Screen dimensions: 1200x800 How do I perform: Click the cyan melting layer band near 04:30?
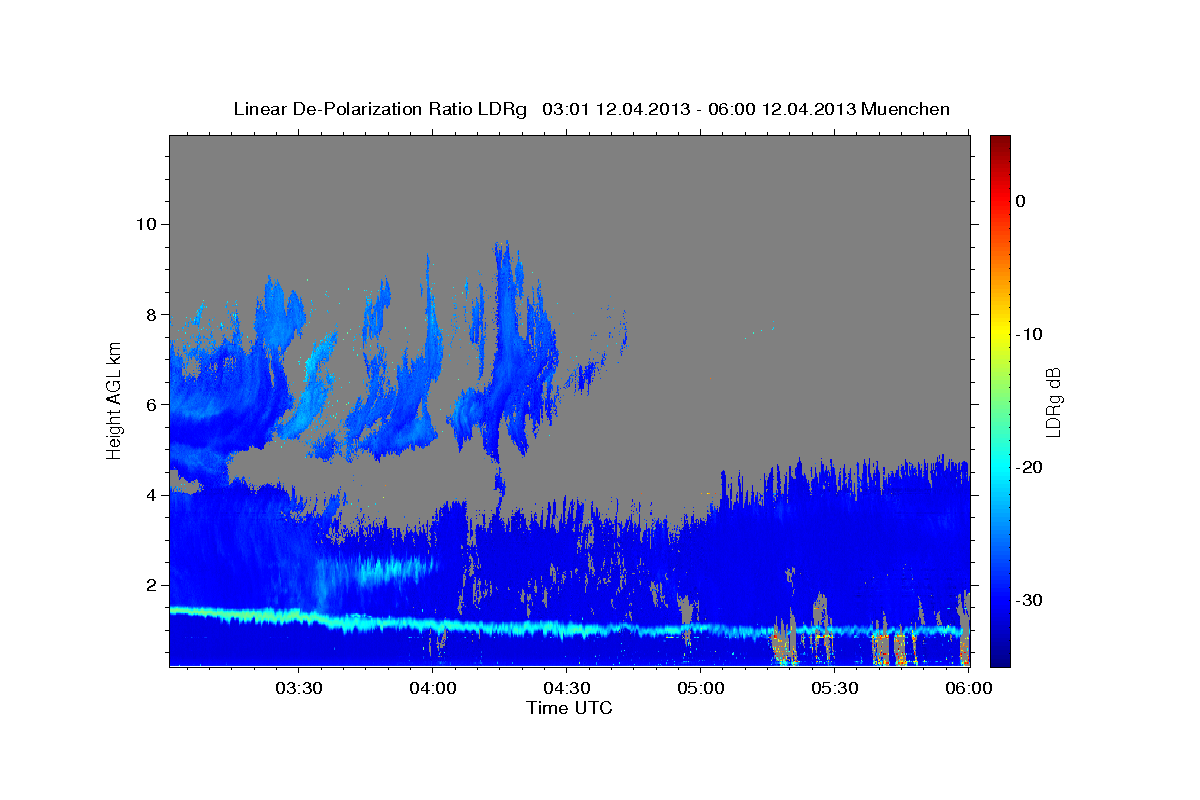(x=567, y=629)
